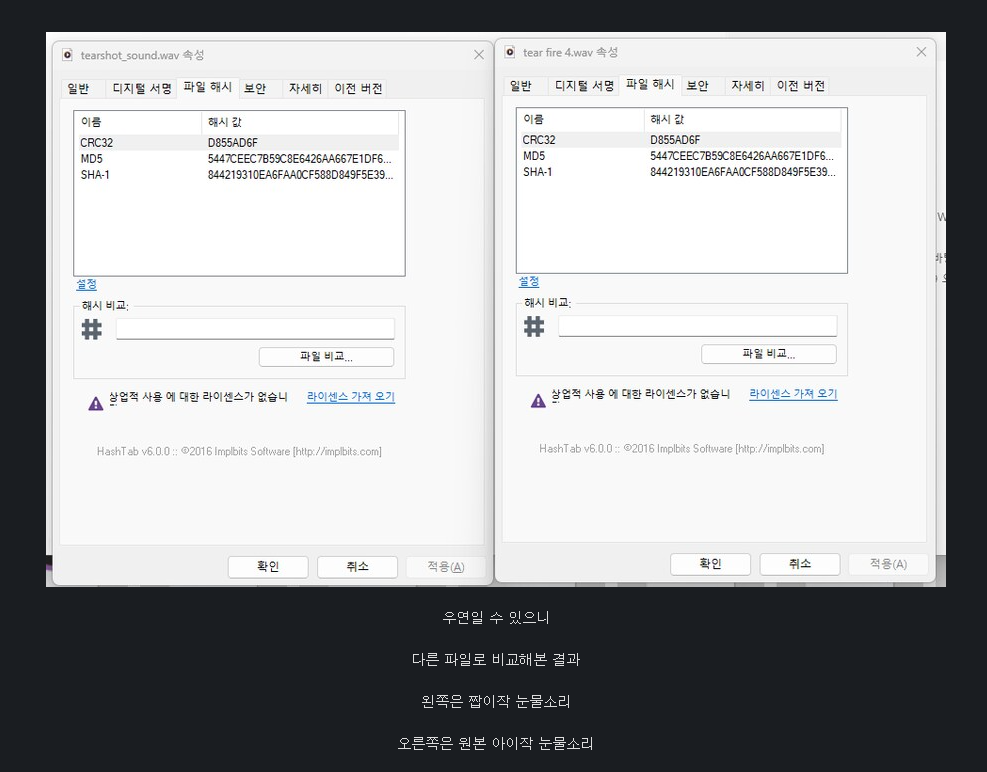
Task: Click 라이센스 가져 오기 link in tearshot_sound.wav window
Action: [351, 397]
